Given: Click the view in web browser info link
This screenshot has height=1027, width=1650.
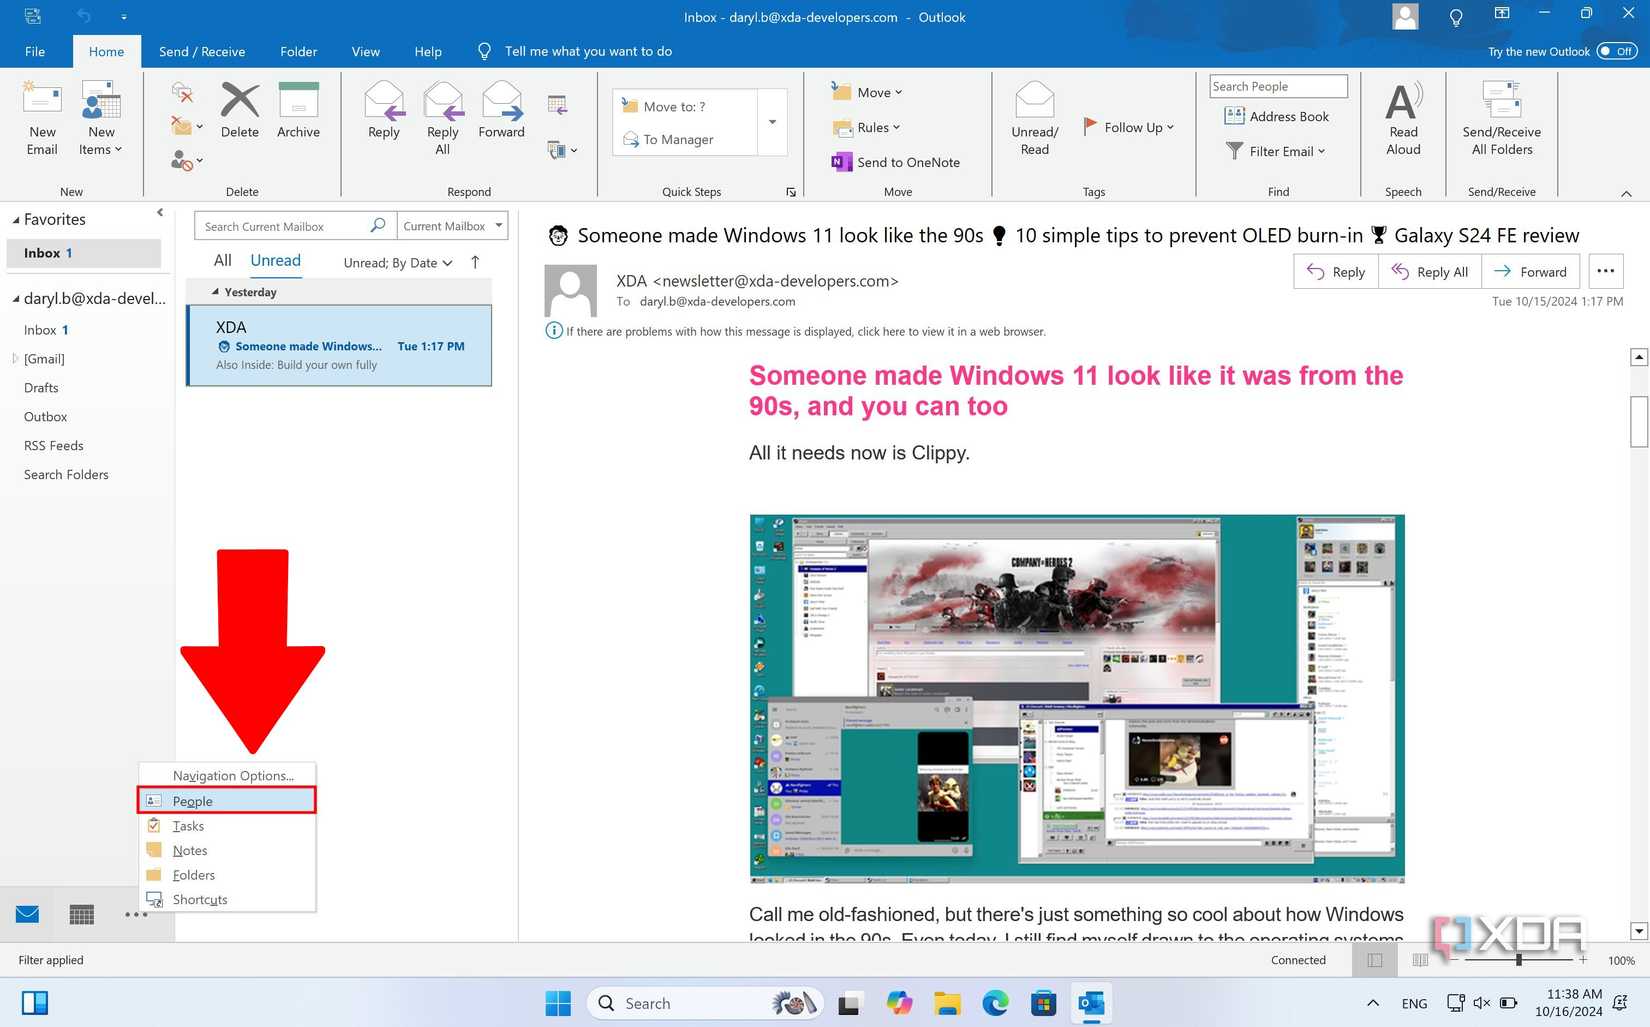Looking at the screenshot, I should [805, 332].
